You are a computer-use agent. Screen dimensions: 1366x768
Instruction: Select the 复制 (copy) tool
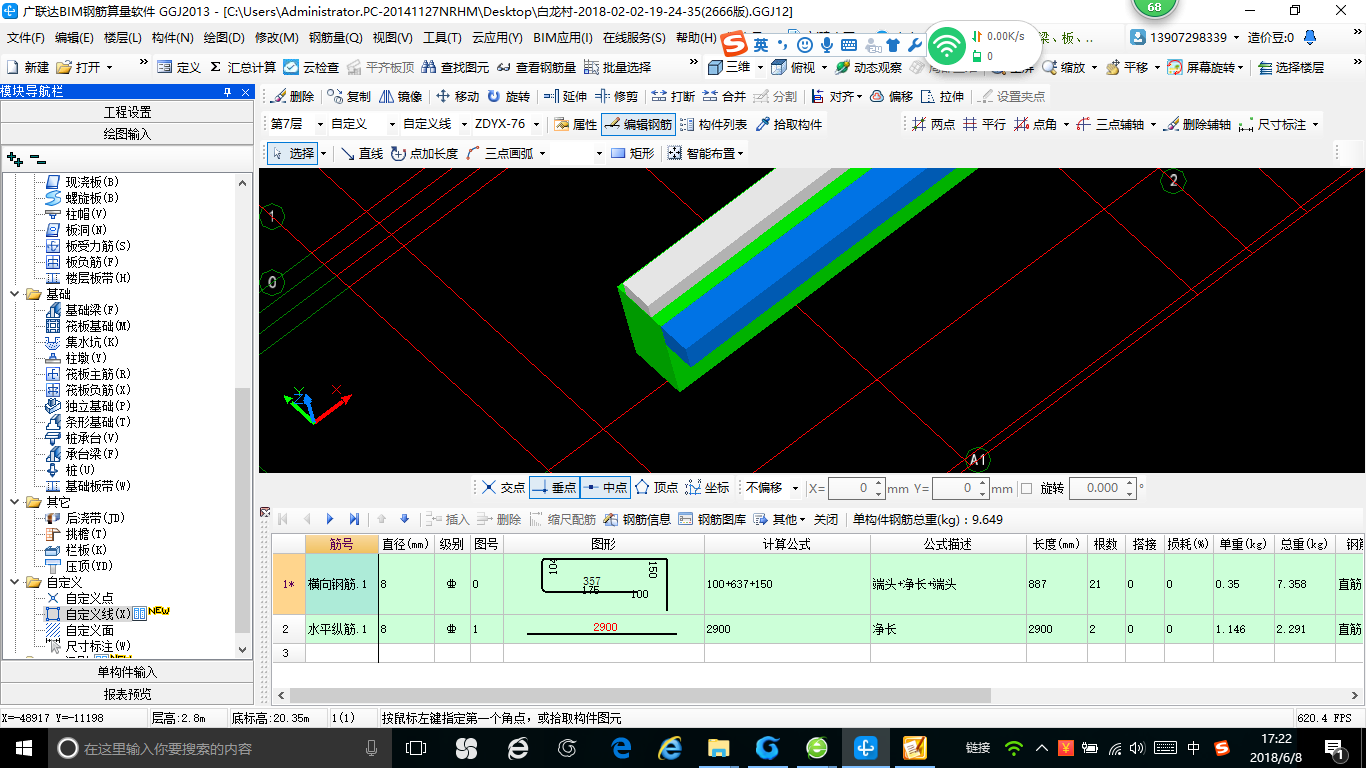pyautogui.click(x=348, y=97)
